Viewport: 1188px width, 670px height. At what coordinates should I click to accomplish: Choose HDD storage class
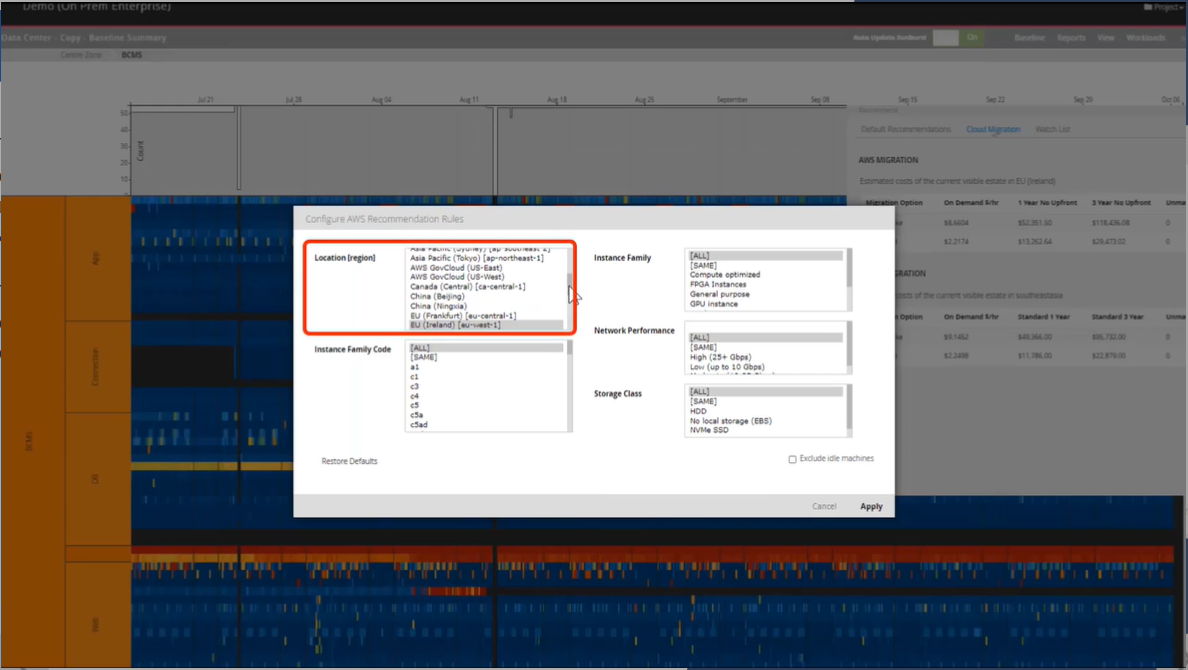698,412
